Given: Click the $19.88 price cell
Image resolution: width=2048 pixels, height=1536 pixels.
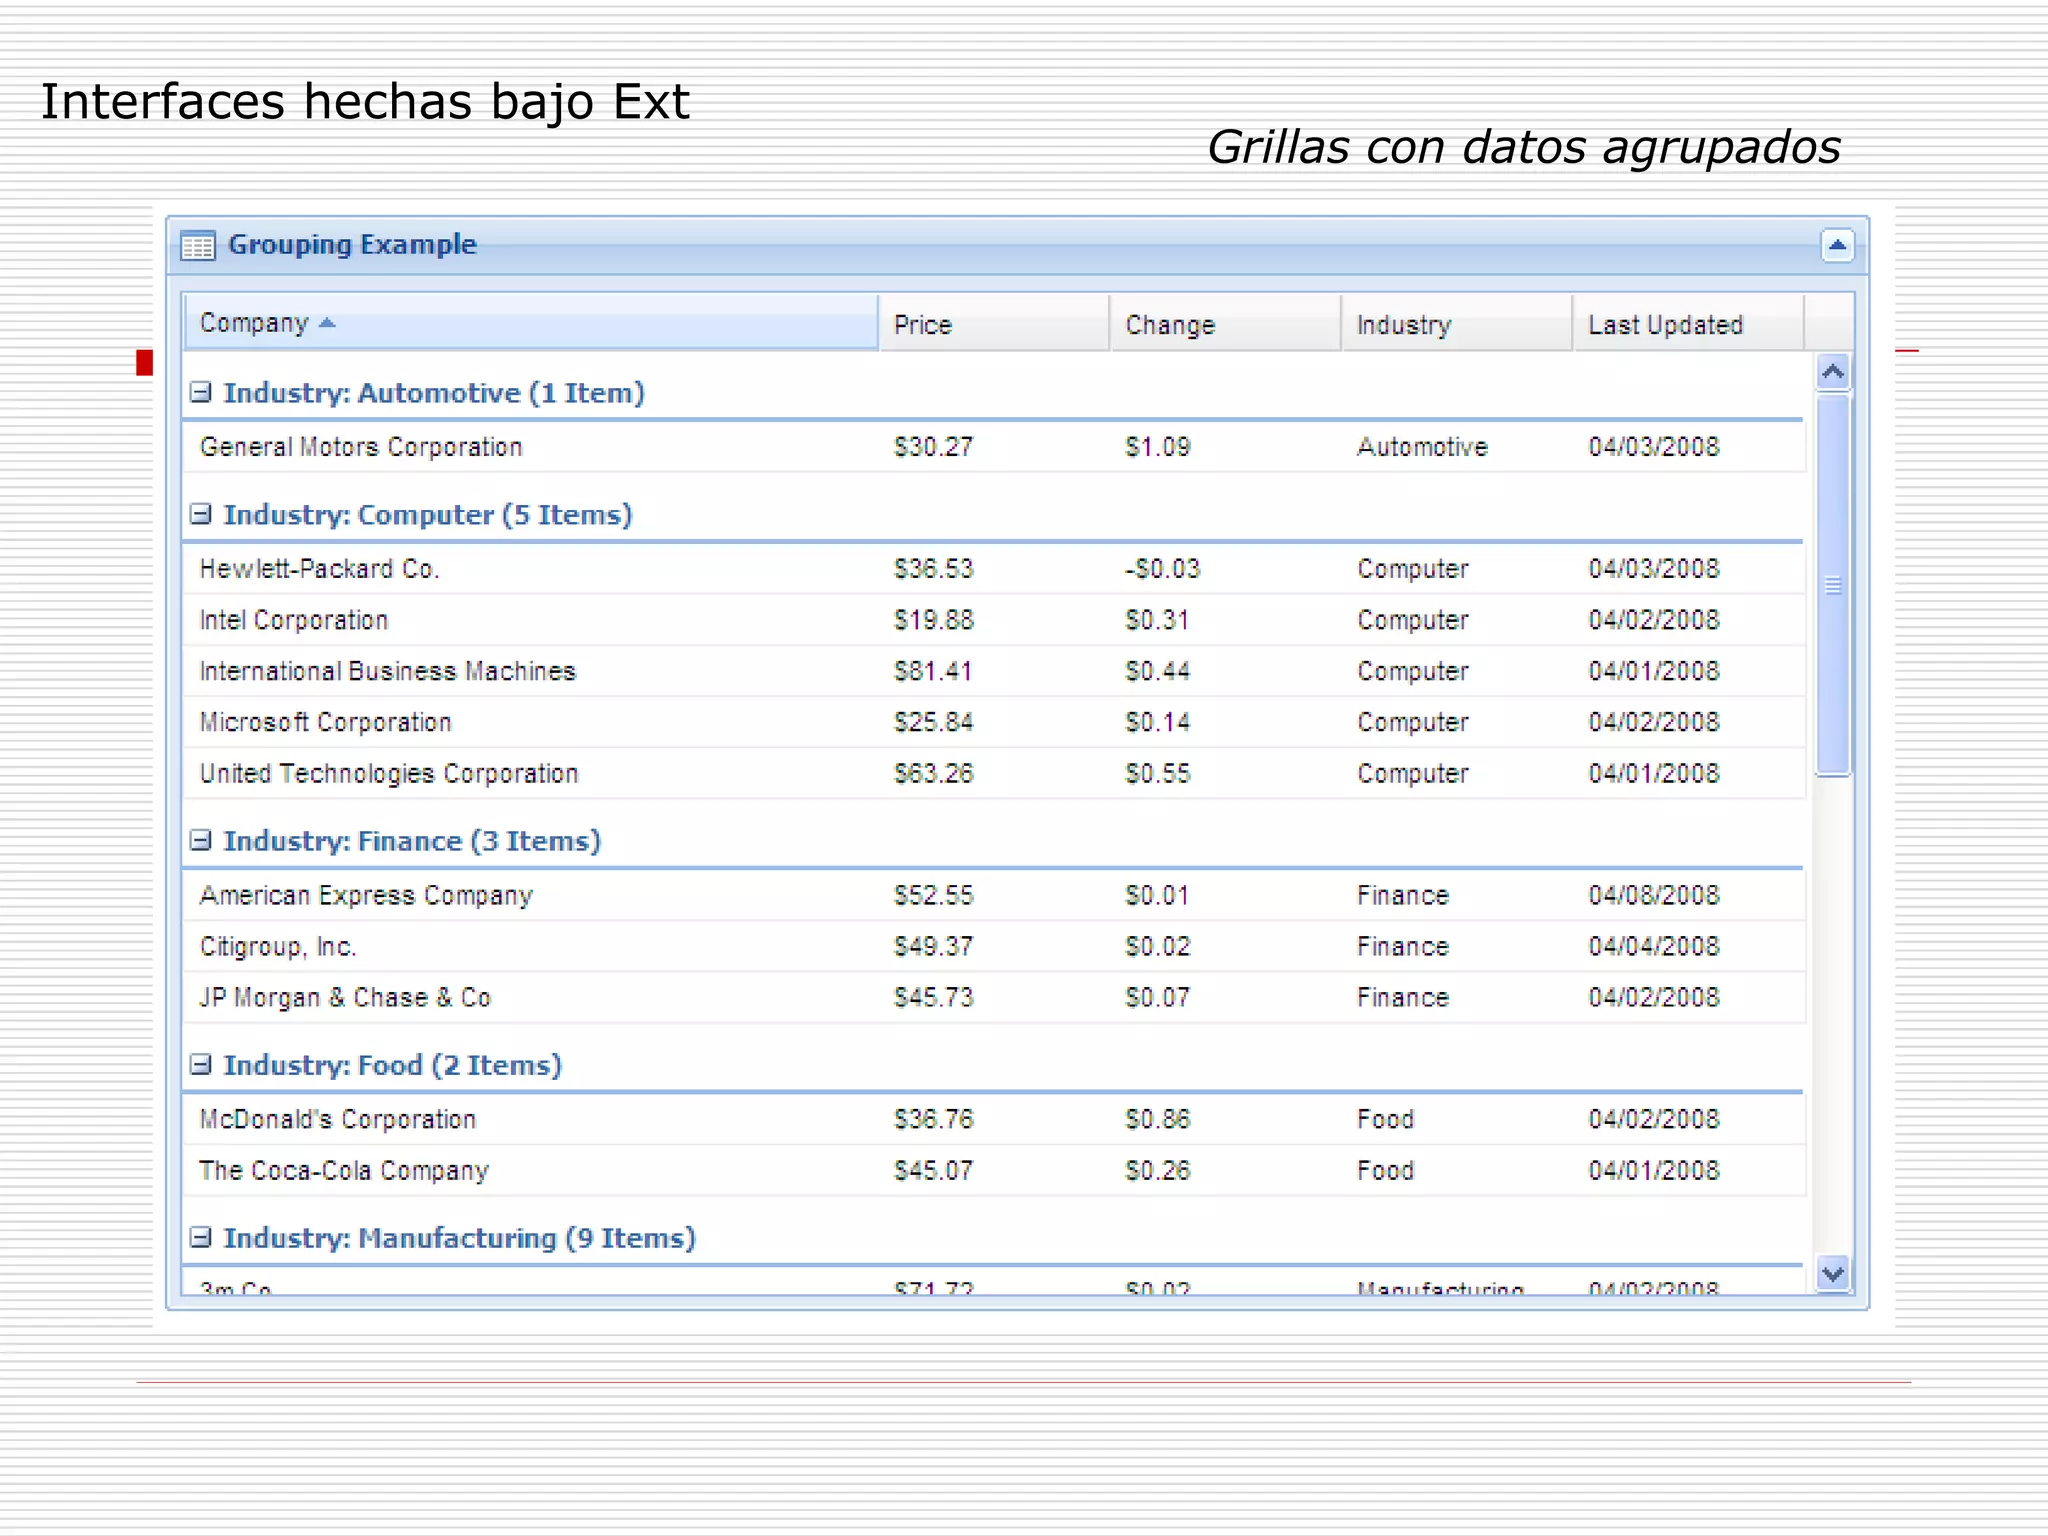Looking at the screenshot, I should [933, 620].
